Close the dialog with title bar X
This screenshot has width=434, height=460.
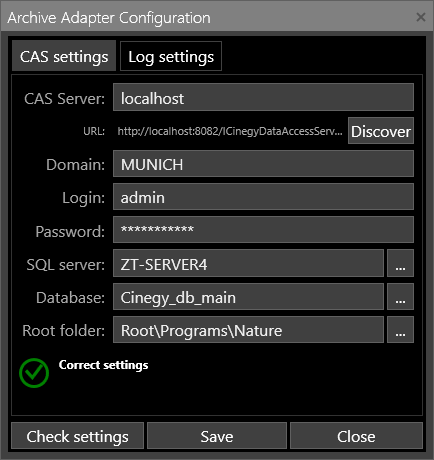click(421, 17)
